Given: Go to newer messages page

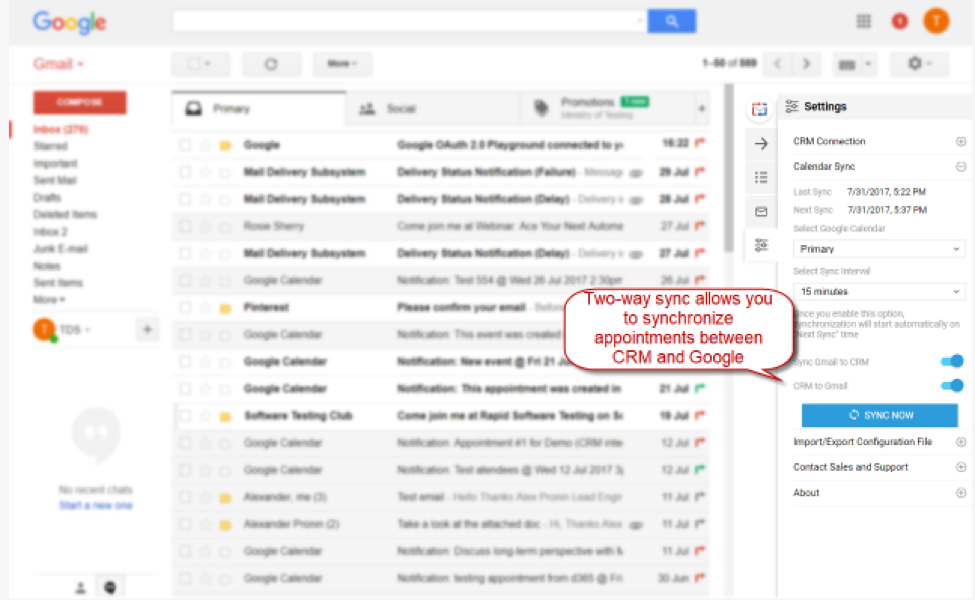Looking at the screenshot, I should click(777, 63).
